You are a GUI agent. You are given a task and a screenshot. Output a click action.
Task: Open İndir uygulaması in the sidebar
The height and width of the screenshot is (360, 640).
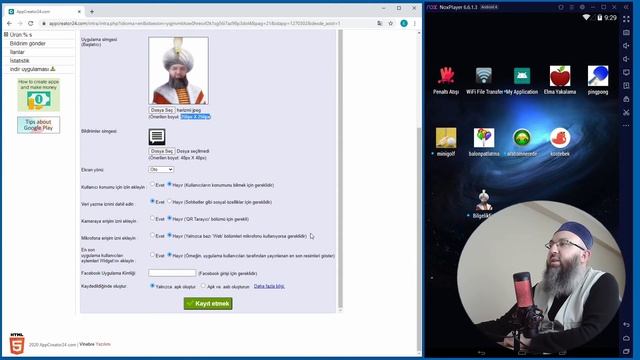[x=32, y=69]
